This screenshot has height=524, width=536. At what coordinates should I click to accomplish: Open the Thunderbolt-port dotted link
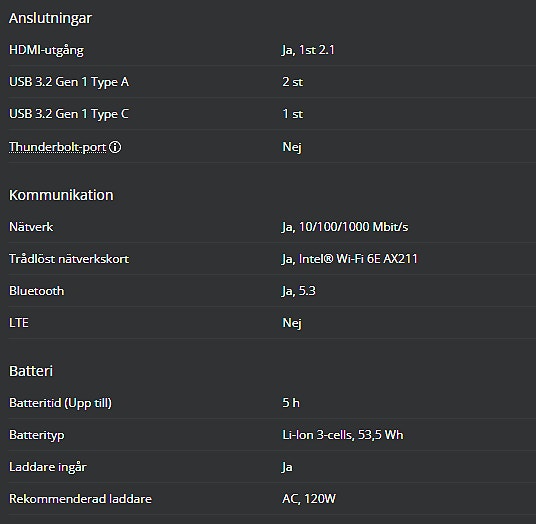57,147
